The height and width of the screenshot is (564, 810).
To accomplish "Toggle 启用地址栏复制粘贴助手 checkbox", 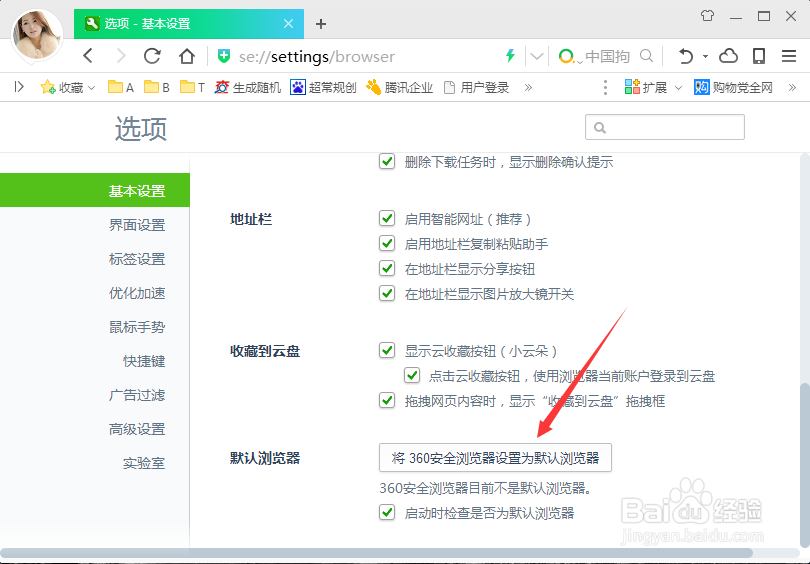I will point(387,243).
